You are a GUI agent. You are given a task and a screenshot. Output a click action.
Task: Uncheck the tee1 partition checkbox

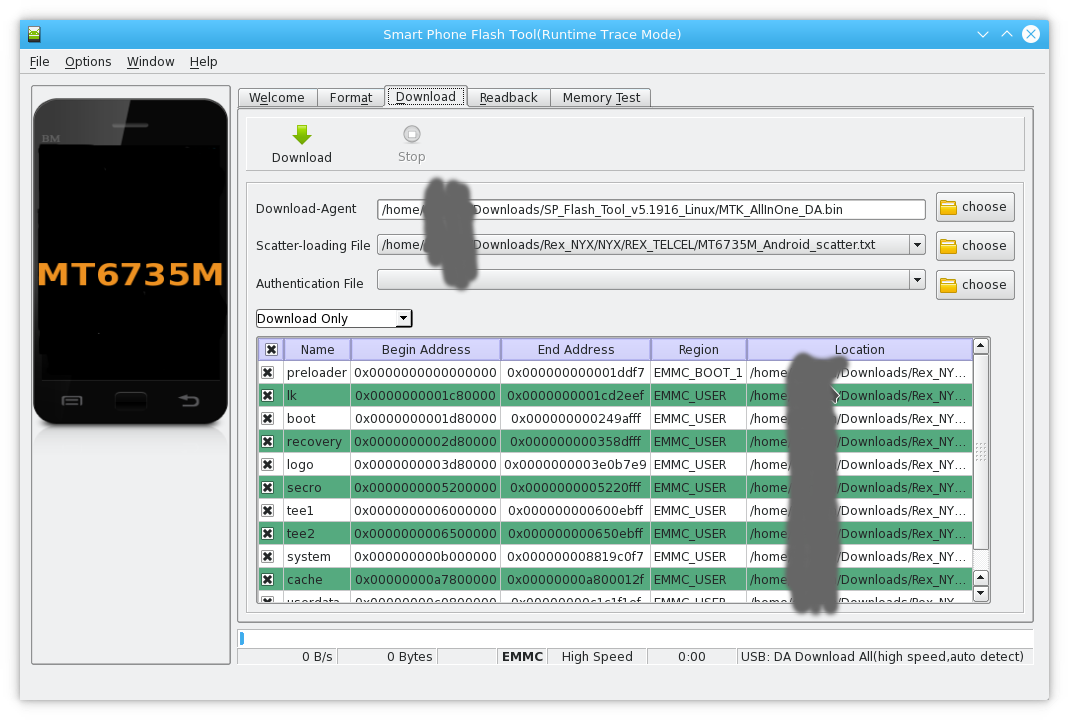tap(268, 511)
